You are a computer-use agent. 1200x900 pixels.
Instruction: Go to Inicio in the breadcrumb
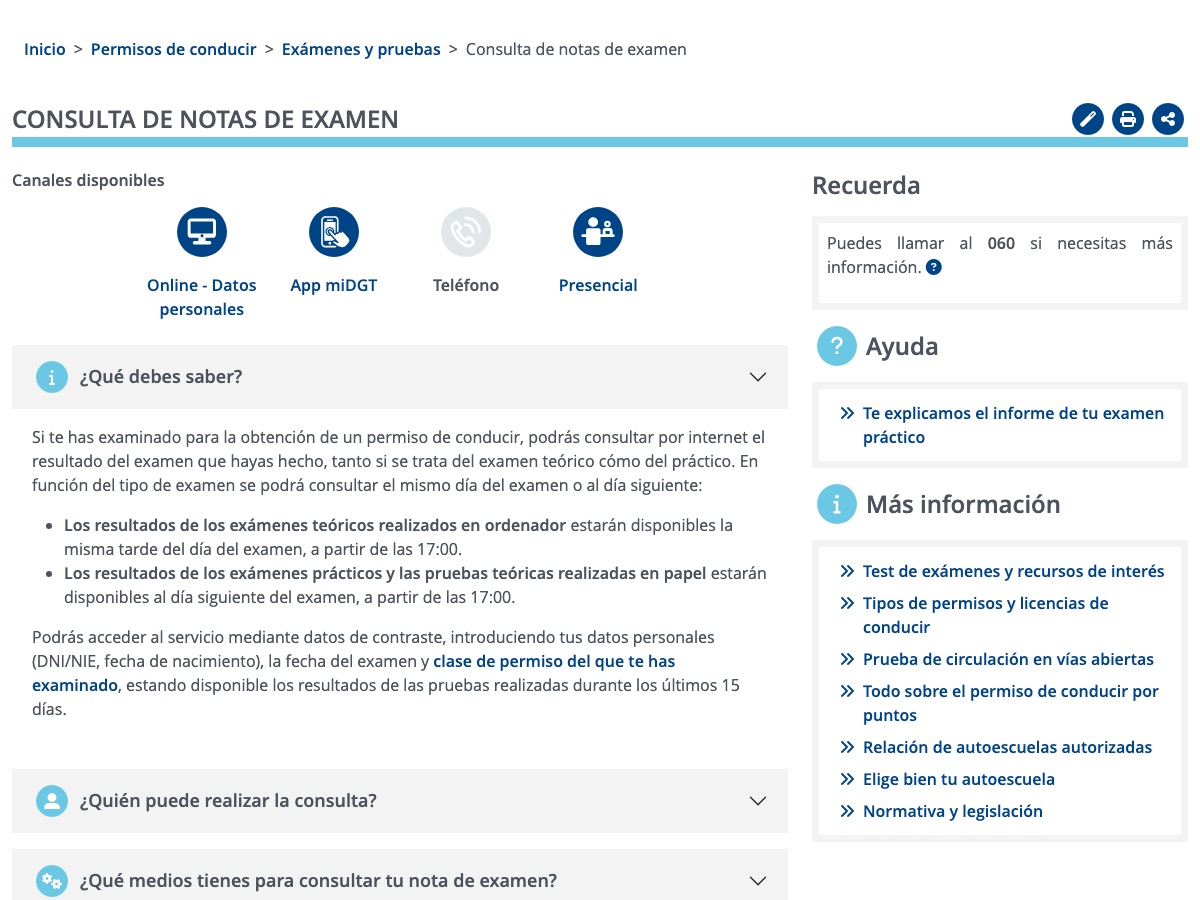point(45,49)
